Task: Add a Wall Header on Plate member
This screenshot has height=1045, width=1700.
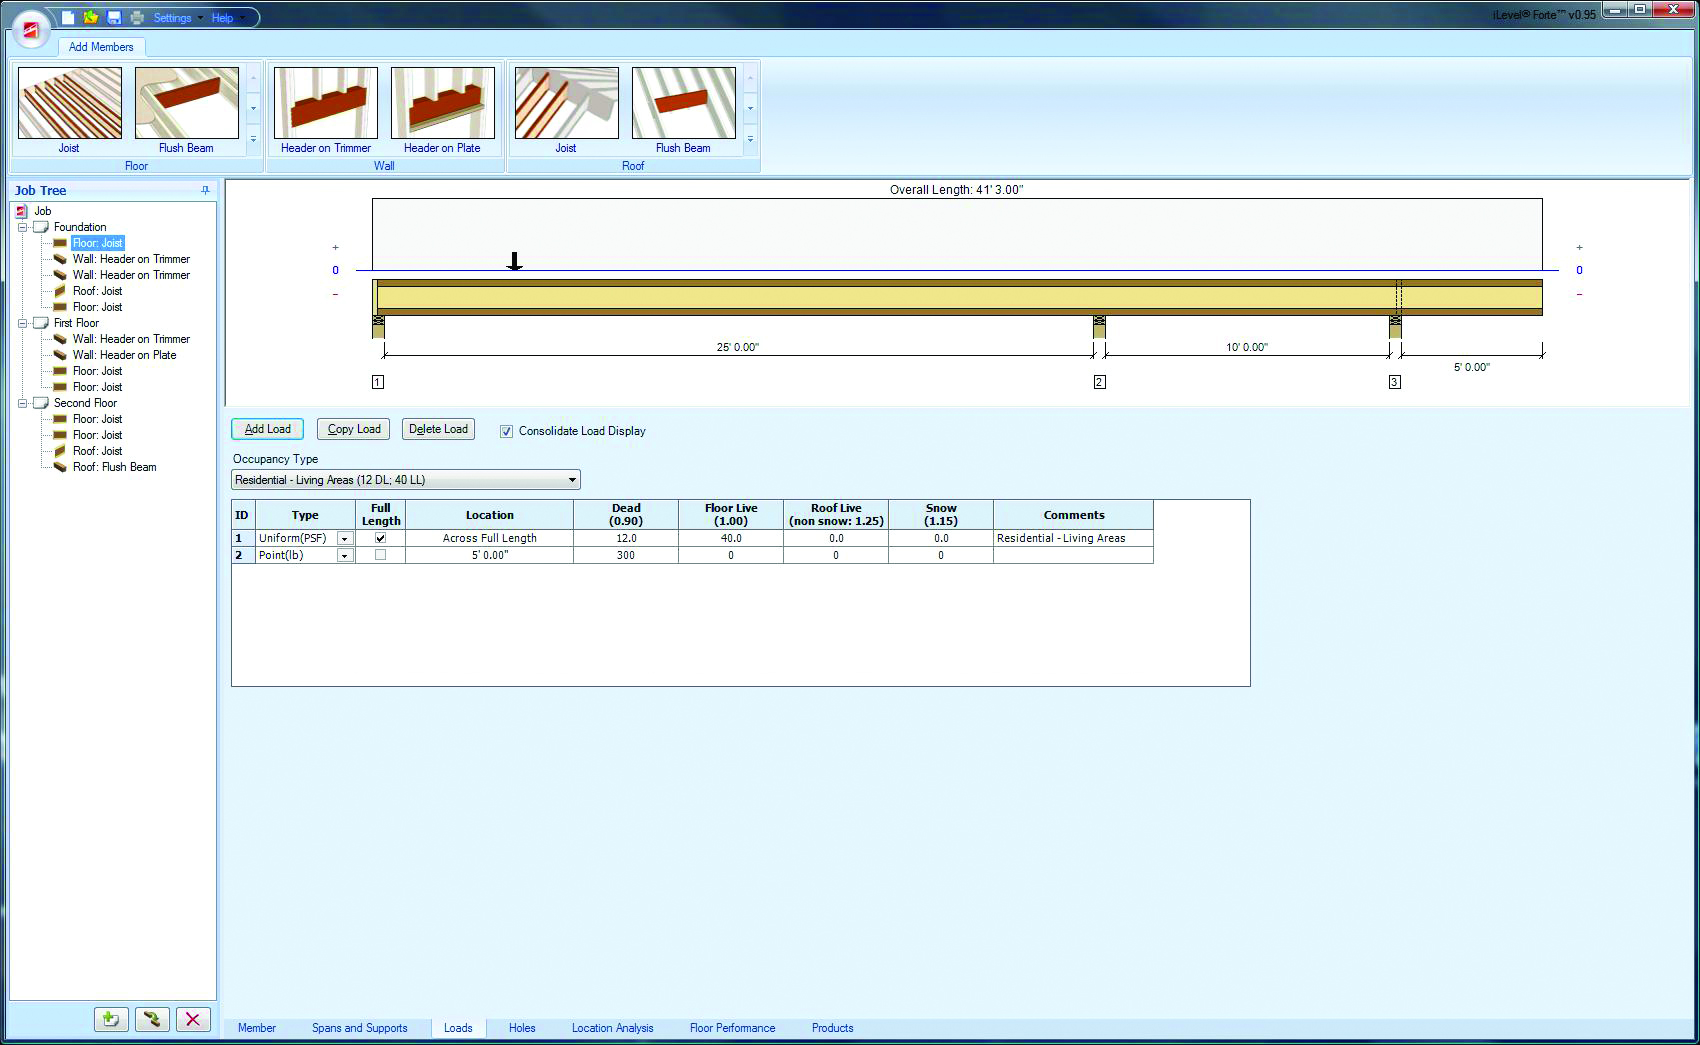Action: tap(442, 111)
